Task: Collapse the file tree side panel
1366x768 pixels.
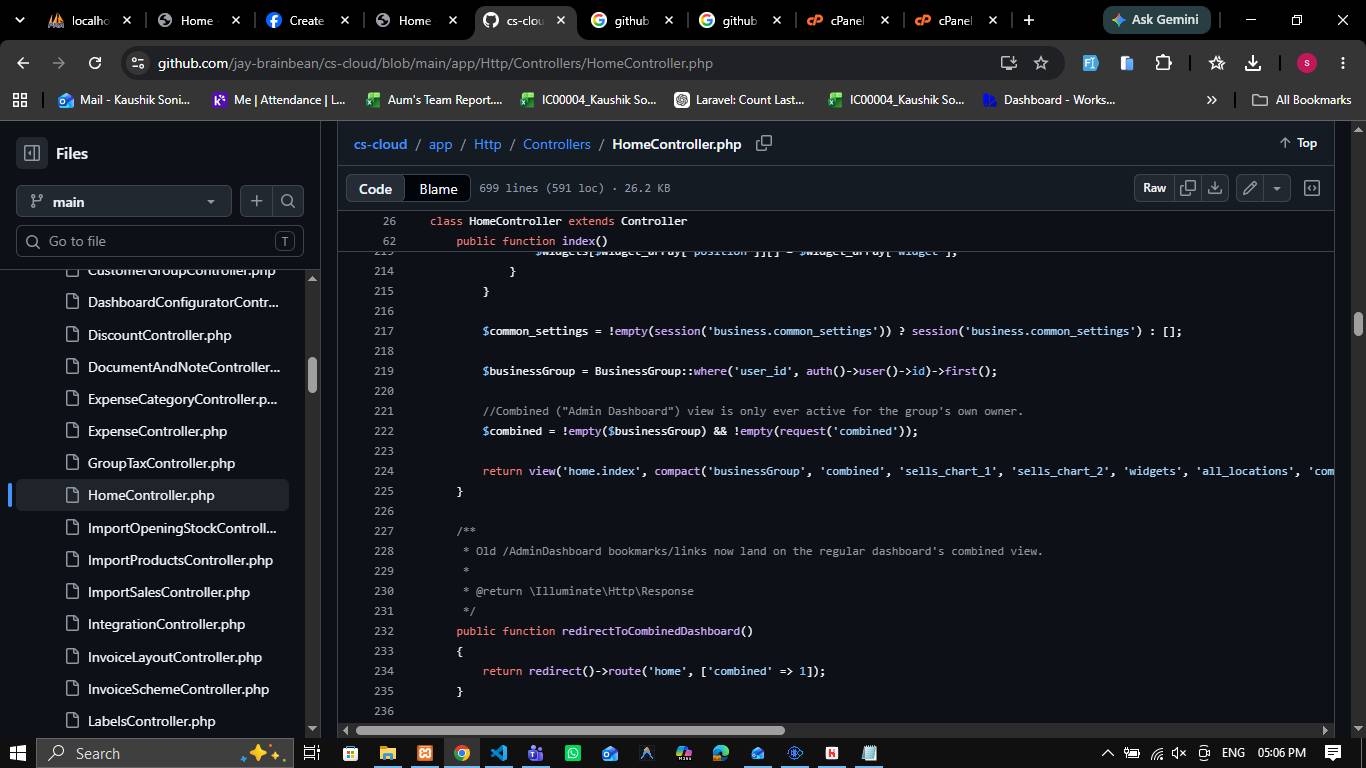Action: point(32,153)
